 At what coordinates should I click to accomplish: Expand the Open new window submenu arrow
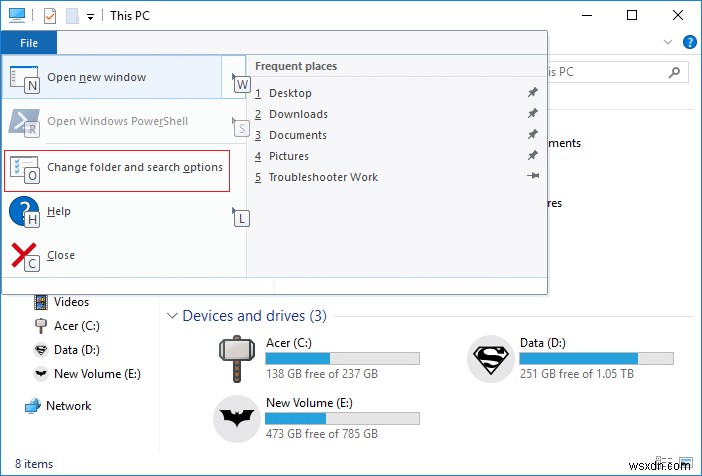click(234, 77)
